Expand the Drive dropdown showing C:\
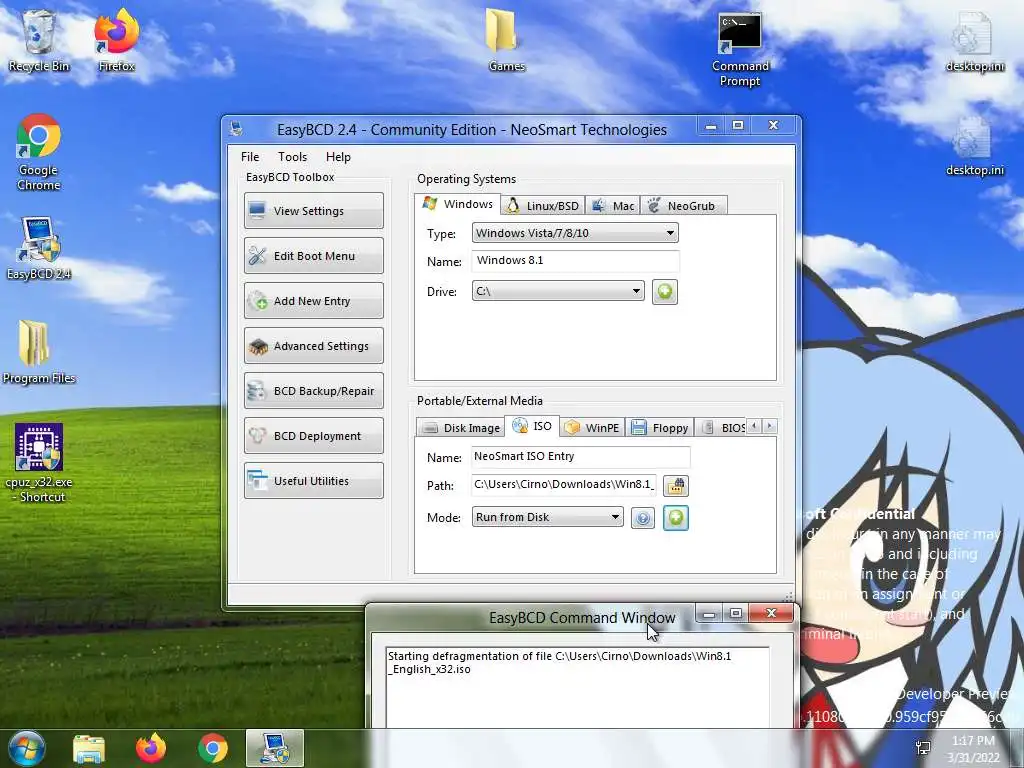1024x768 pixels. (558, 291)
